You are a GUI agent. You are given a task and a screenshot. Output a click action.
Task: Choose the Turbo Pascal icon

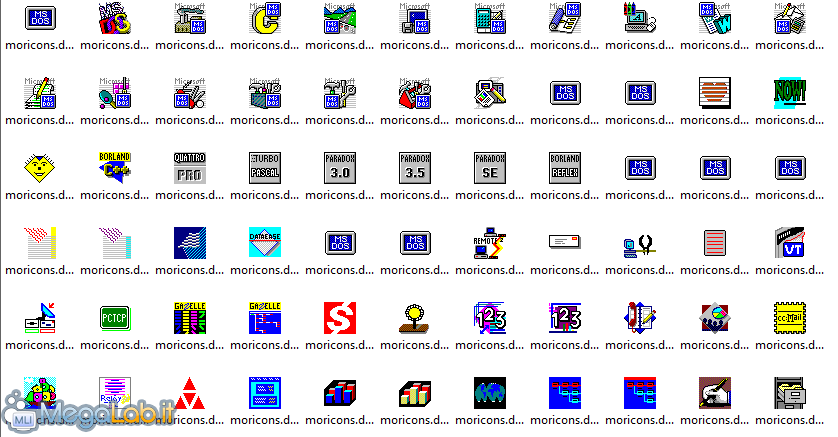(265, 168)
